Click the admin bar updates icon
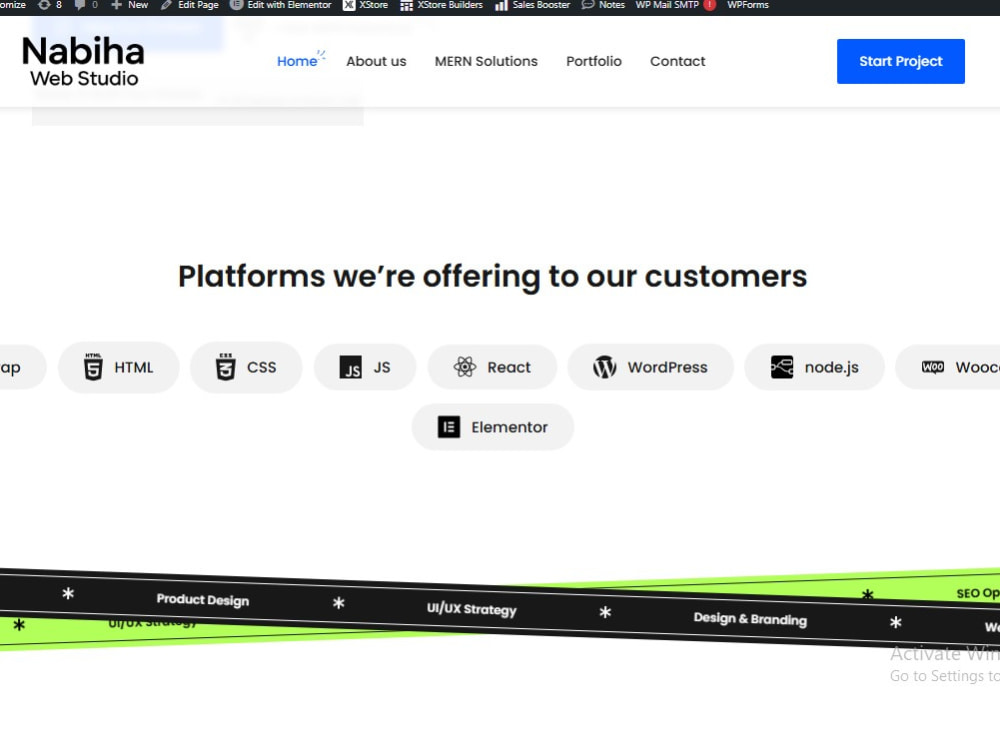The height and width of the screenshot is (750, 1000). click(x=43, y=5)
